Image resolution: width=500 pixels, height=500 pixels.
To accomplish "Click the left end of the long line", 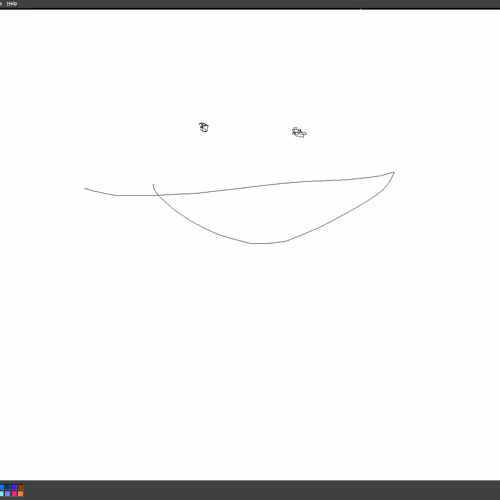I will pyautogui.click(x=85, y=189).
